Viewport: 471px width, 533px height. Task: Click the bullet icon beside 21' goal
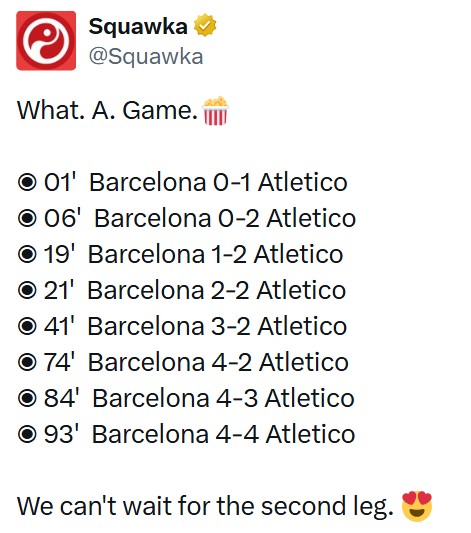[27, 290]
